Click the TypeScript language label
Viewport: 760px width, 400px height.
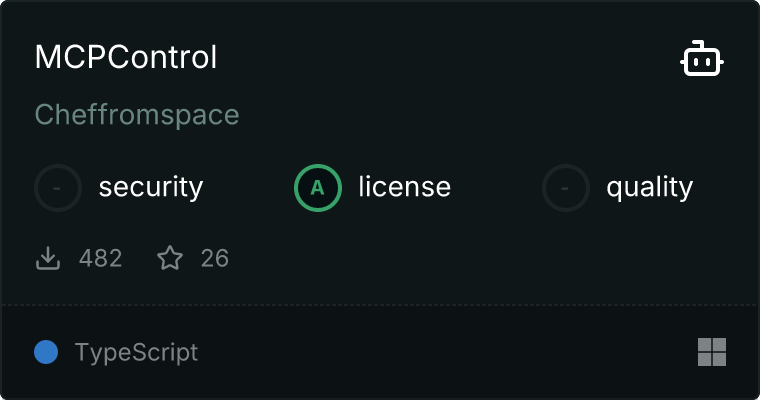tap(136, 352)
